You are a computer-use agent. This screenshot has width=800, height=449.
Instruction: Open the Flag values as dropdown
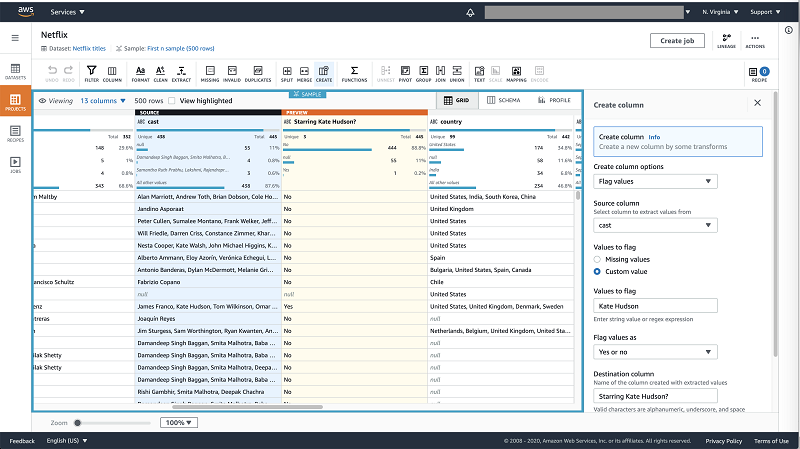click(655, 352)
